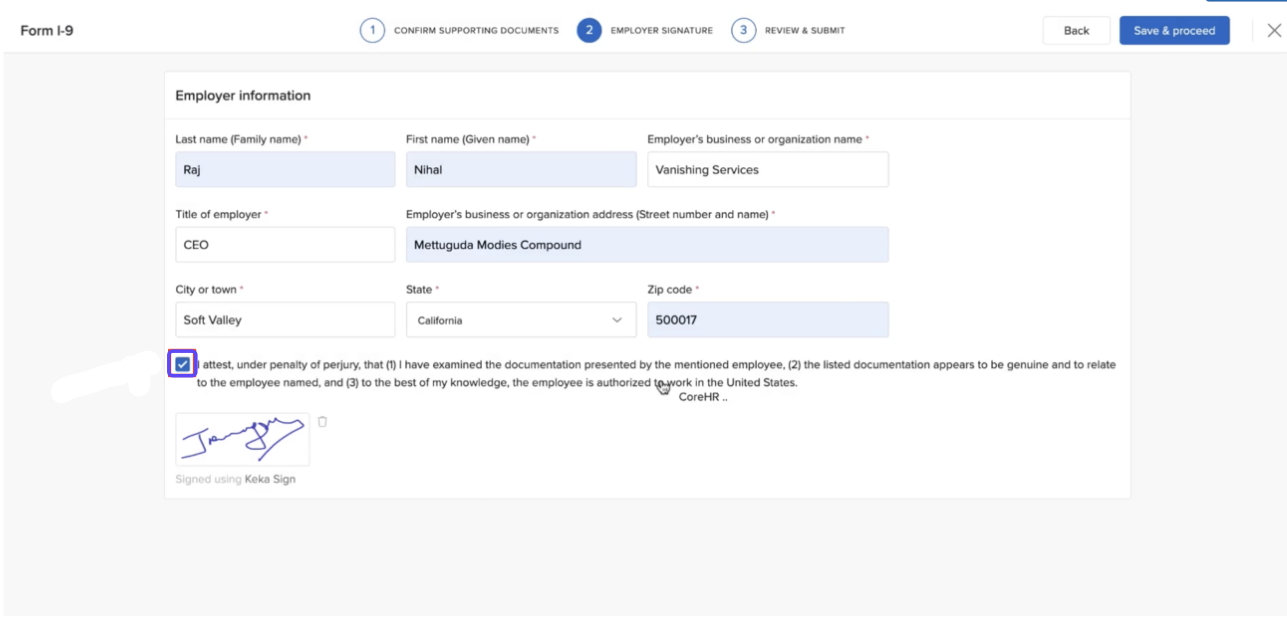
Task: Click the chevron arrow in State field
Action: (x=616, y=320)
